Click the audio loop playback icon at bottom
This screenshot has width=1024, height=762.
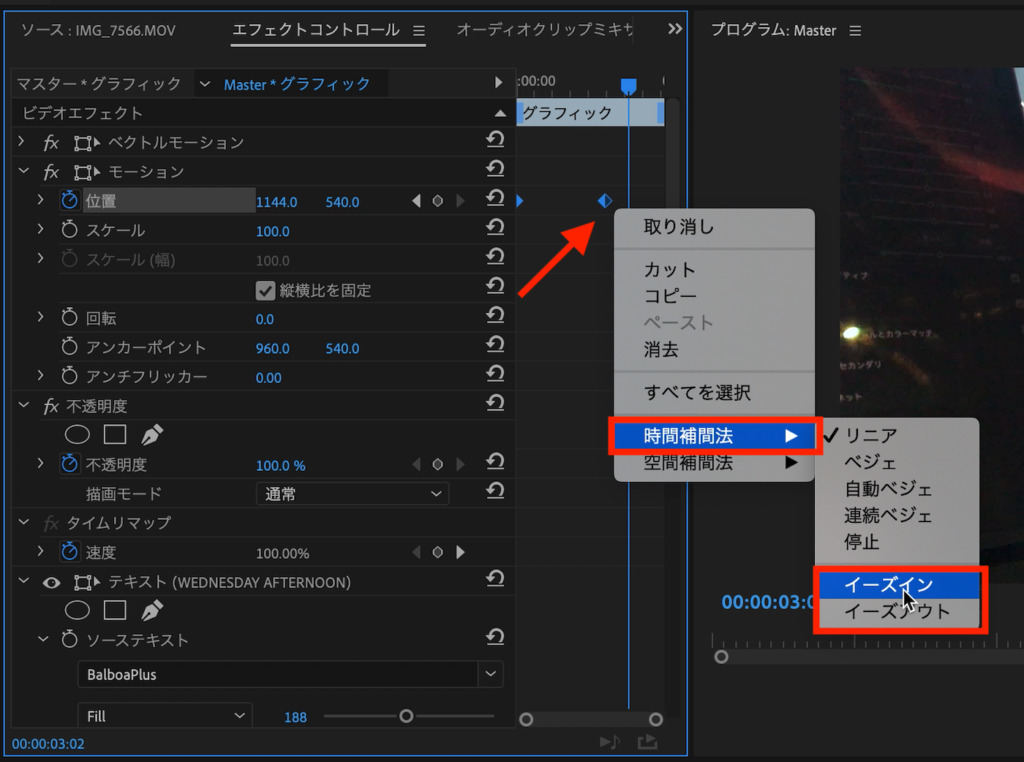coord(610,742)
